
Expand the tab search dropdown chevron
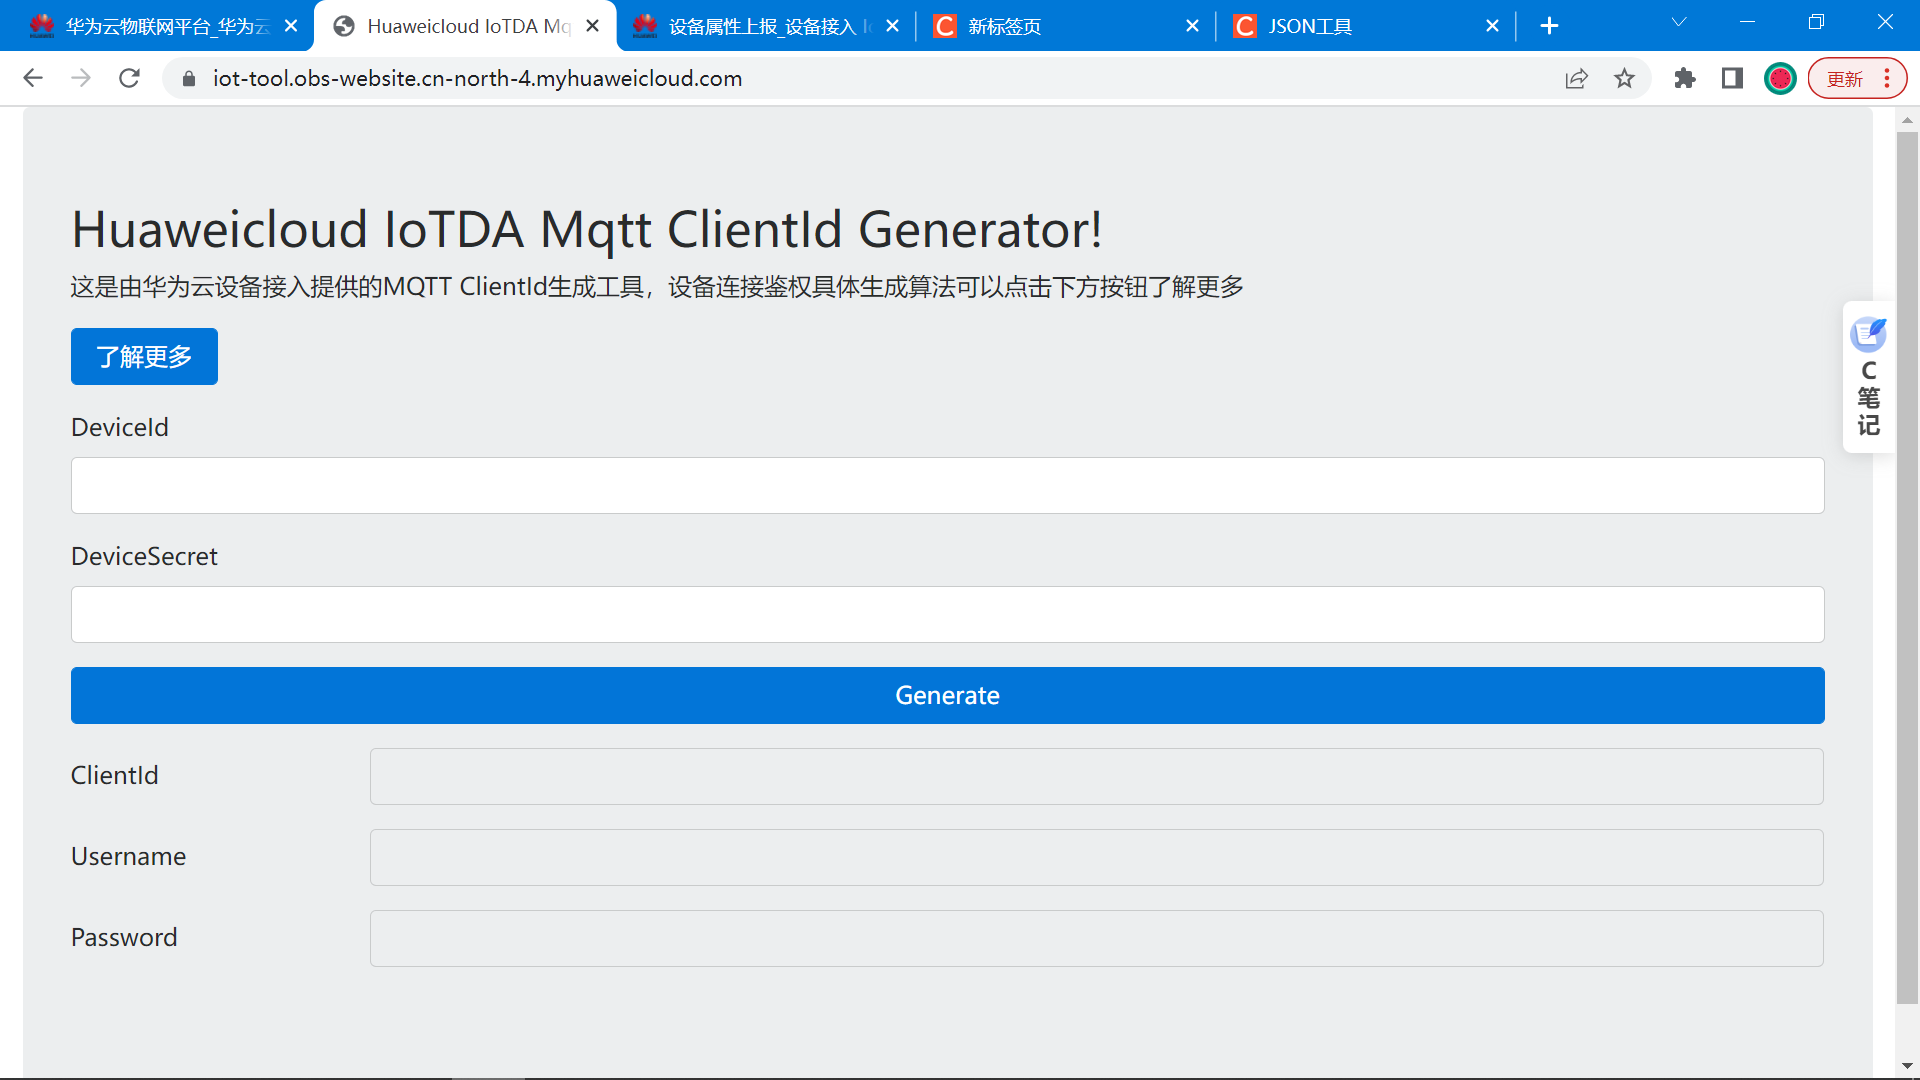pos(1679,23)
